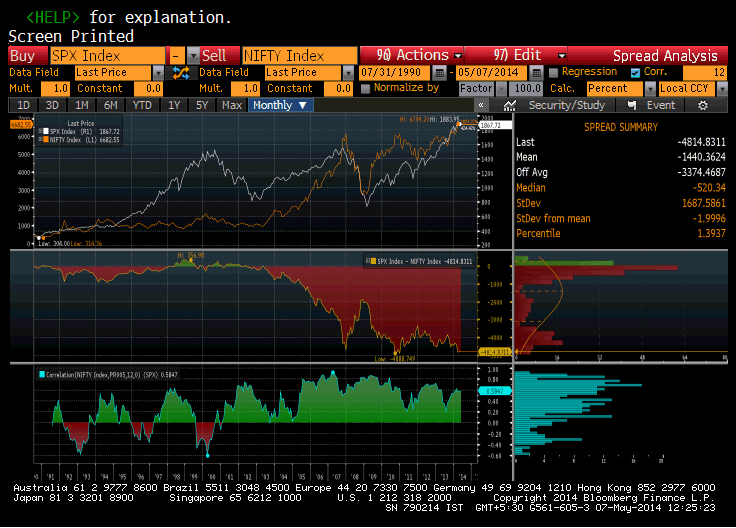This screenshot has width=736, height=528.
Task: Uncheck the Corr. checkbox
Action: point(635,73)
